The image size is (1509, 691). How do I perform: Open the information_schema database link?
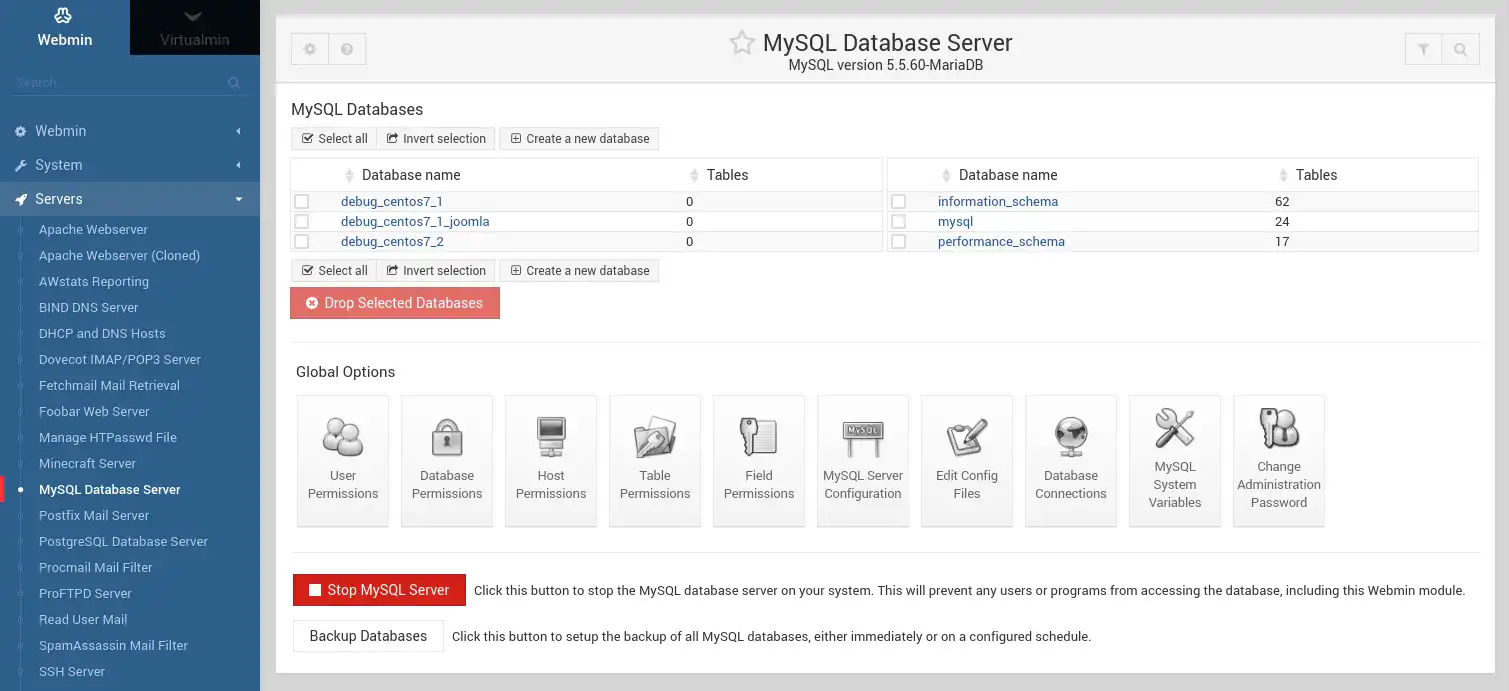(x=997, y=202)
